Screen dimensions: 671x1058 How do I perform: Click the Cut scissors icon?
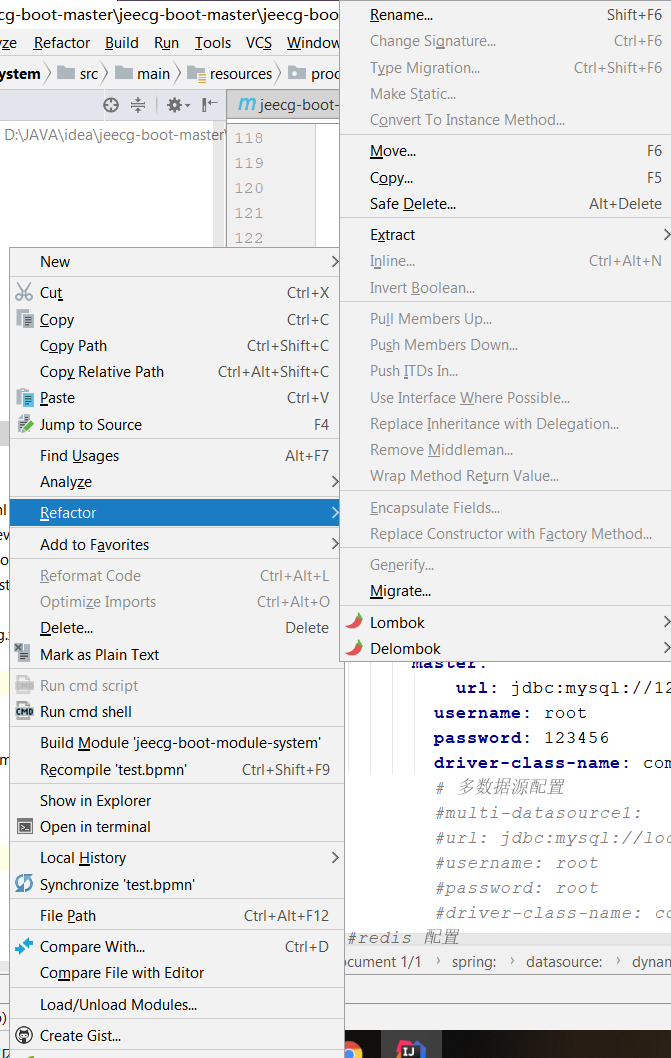point(24,292)
